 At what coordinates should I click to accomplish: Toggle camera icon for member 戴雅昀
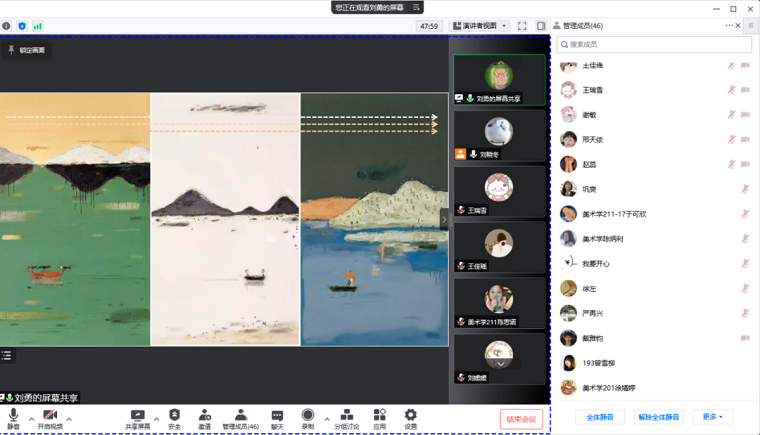tap(745, 338)
